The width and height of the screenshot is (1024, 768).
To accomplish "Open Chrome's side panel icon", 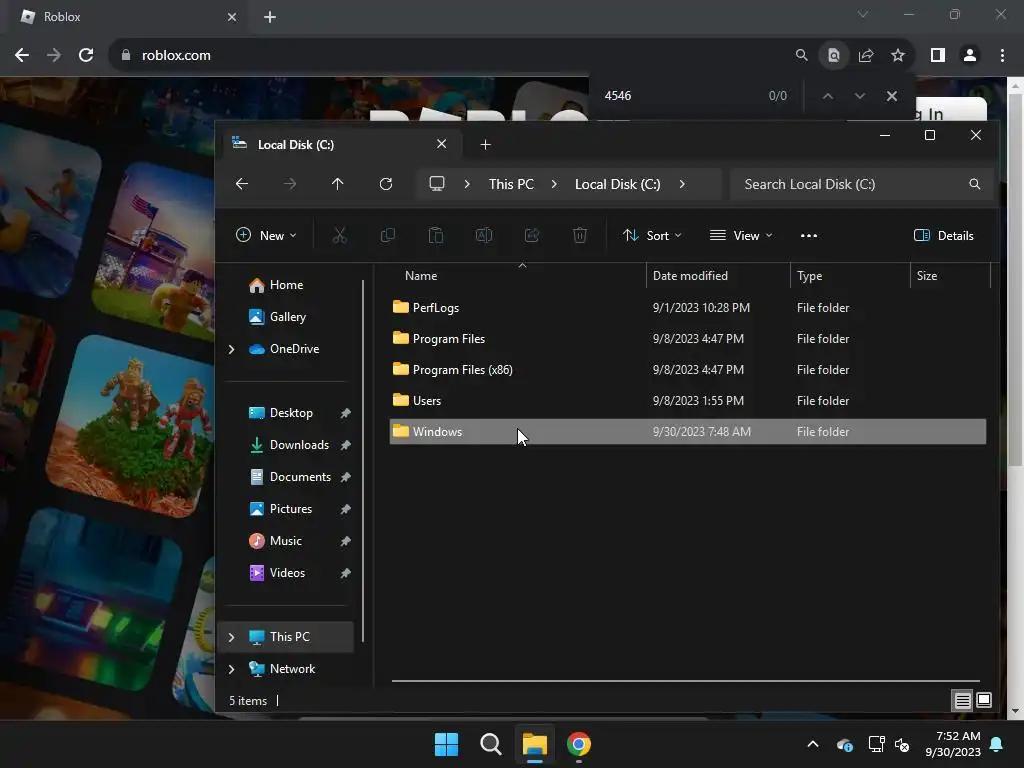I will [x=938, y=56].
